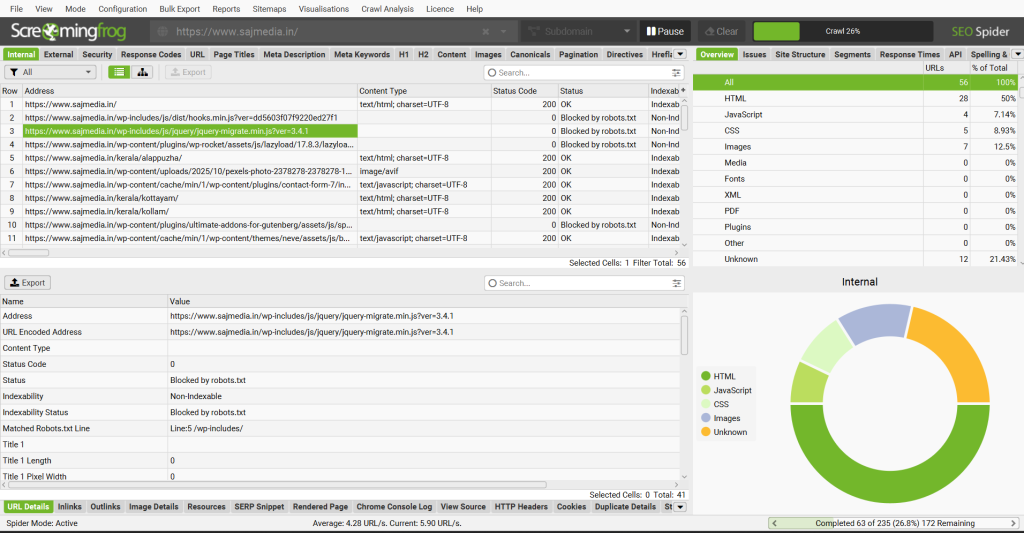Click the globe icon beside URL
1024x533 pixels.
[163, 31]
